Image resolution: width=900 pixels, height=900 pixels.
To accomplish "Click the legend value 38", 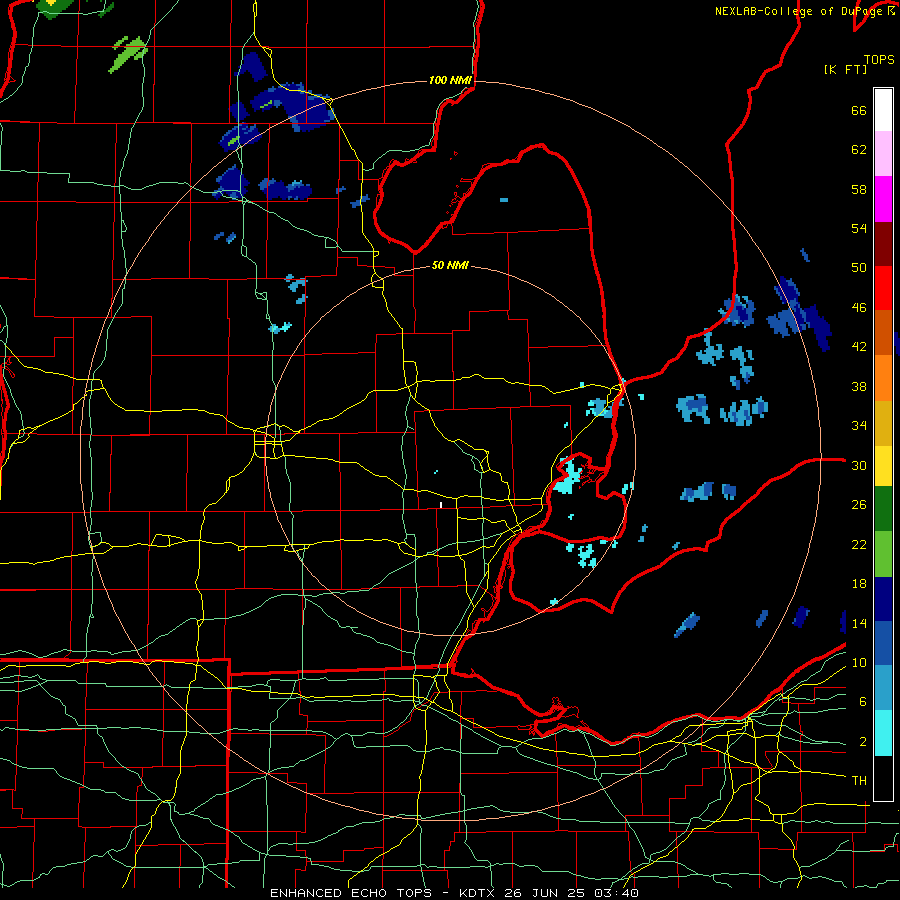I will click(859, 386).
